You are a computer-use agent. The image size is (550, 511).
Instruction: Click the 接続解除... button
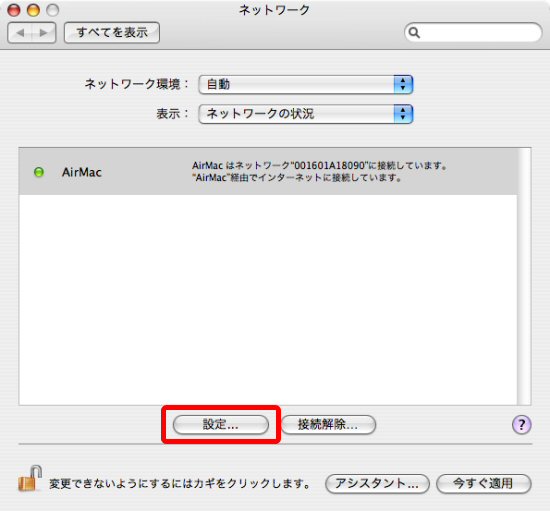[328, 424]
